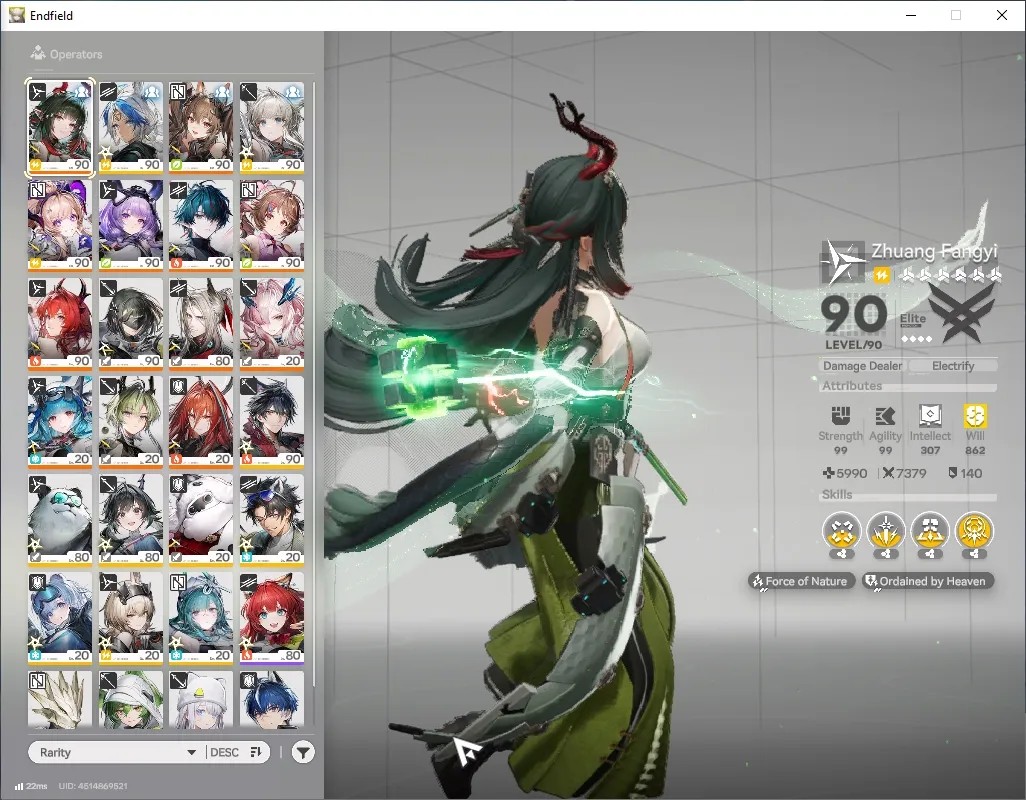The width and height of the screenshot is (1026, 800).
Task: Open the Operators header tab
Action: 66,54
